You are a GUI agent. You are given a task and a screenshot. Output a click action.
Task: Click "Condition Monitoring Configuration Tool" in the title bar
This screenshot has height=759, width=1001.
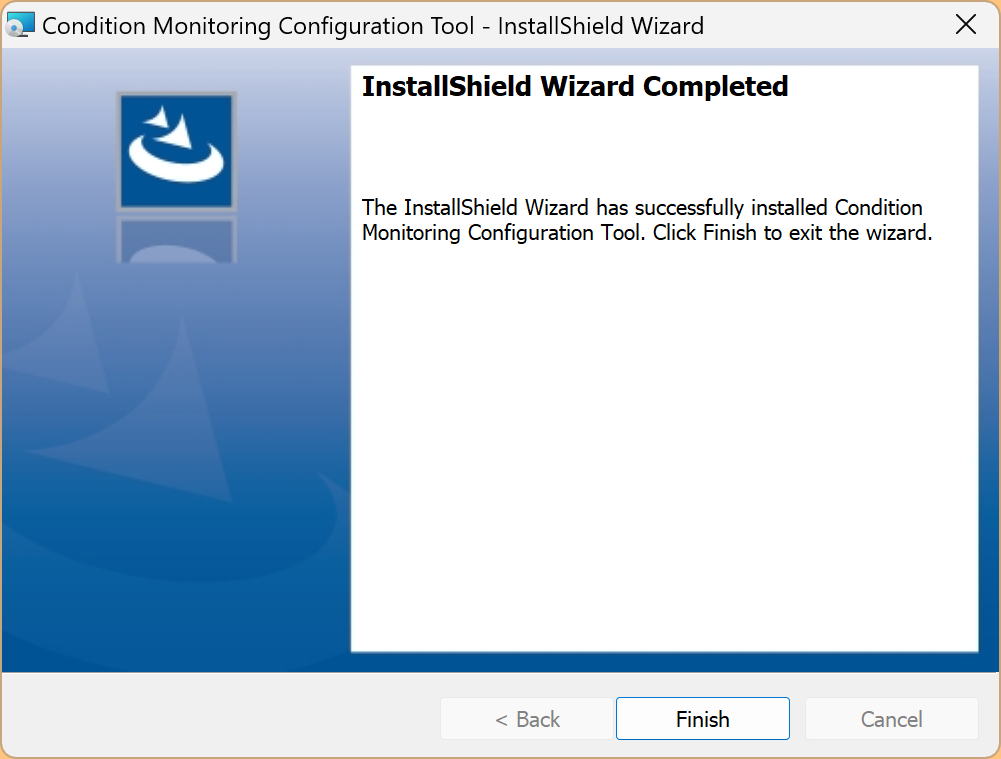click(258, 25)
